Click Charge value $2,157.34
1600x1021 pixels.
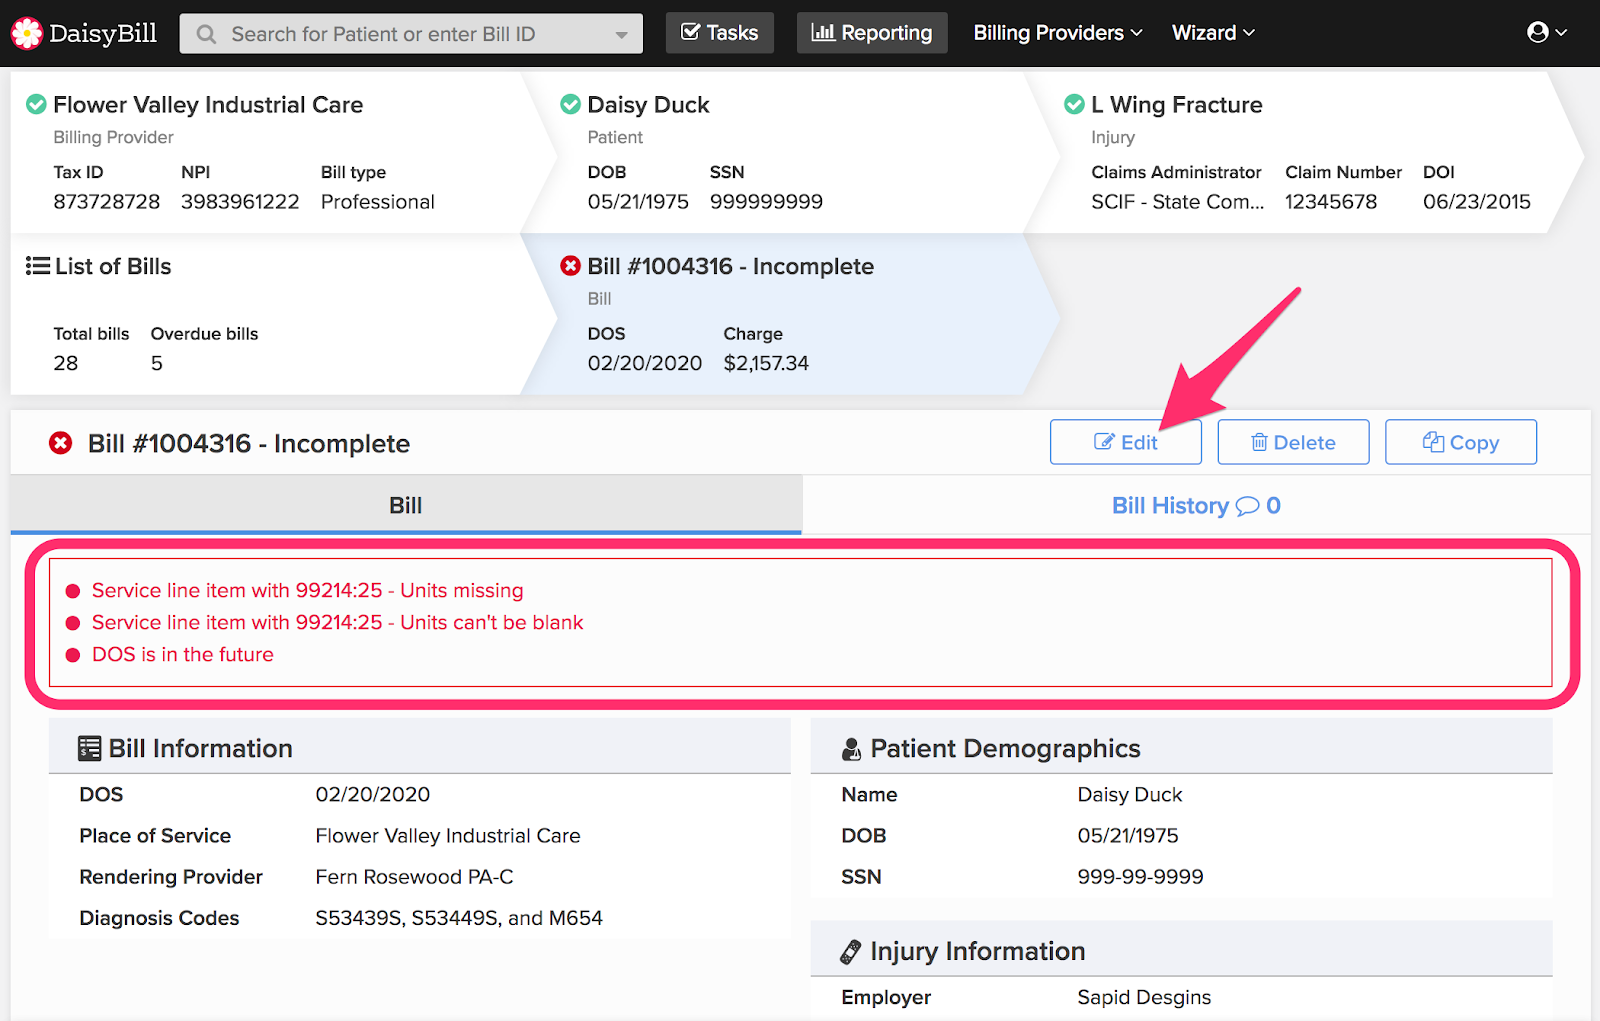[x=766, y=363]
